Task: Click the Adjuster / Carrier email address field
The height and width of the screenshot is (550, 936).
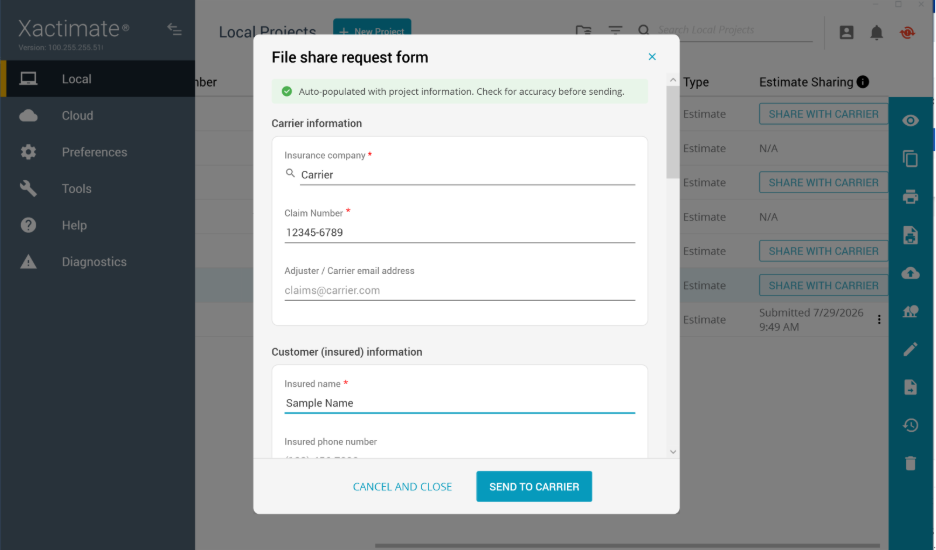Action: click(x=460, y=290)
